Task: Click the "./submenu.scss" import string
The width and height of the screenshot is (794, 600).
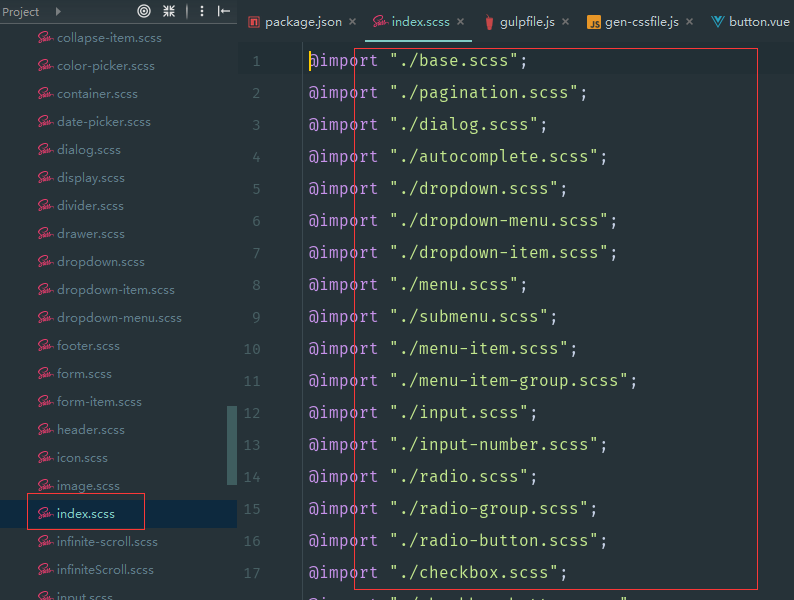Action: click(469, 316)
